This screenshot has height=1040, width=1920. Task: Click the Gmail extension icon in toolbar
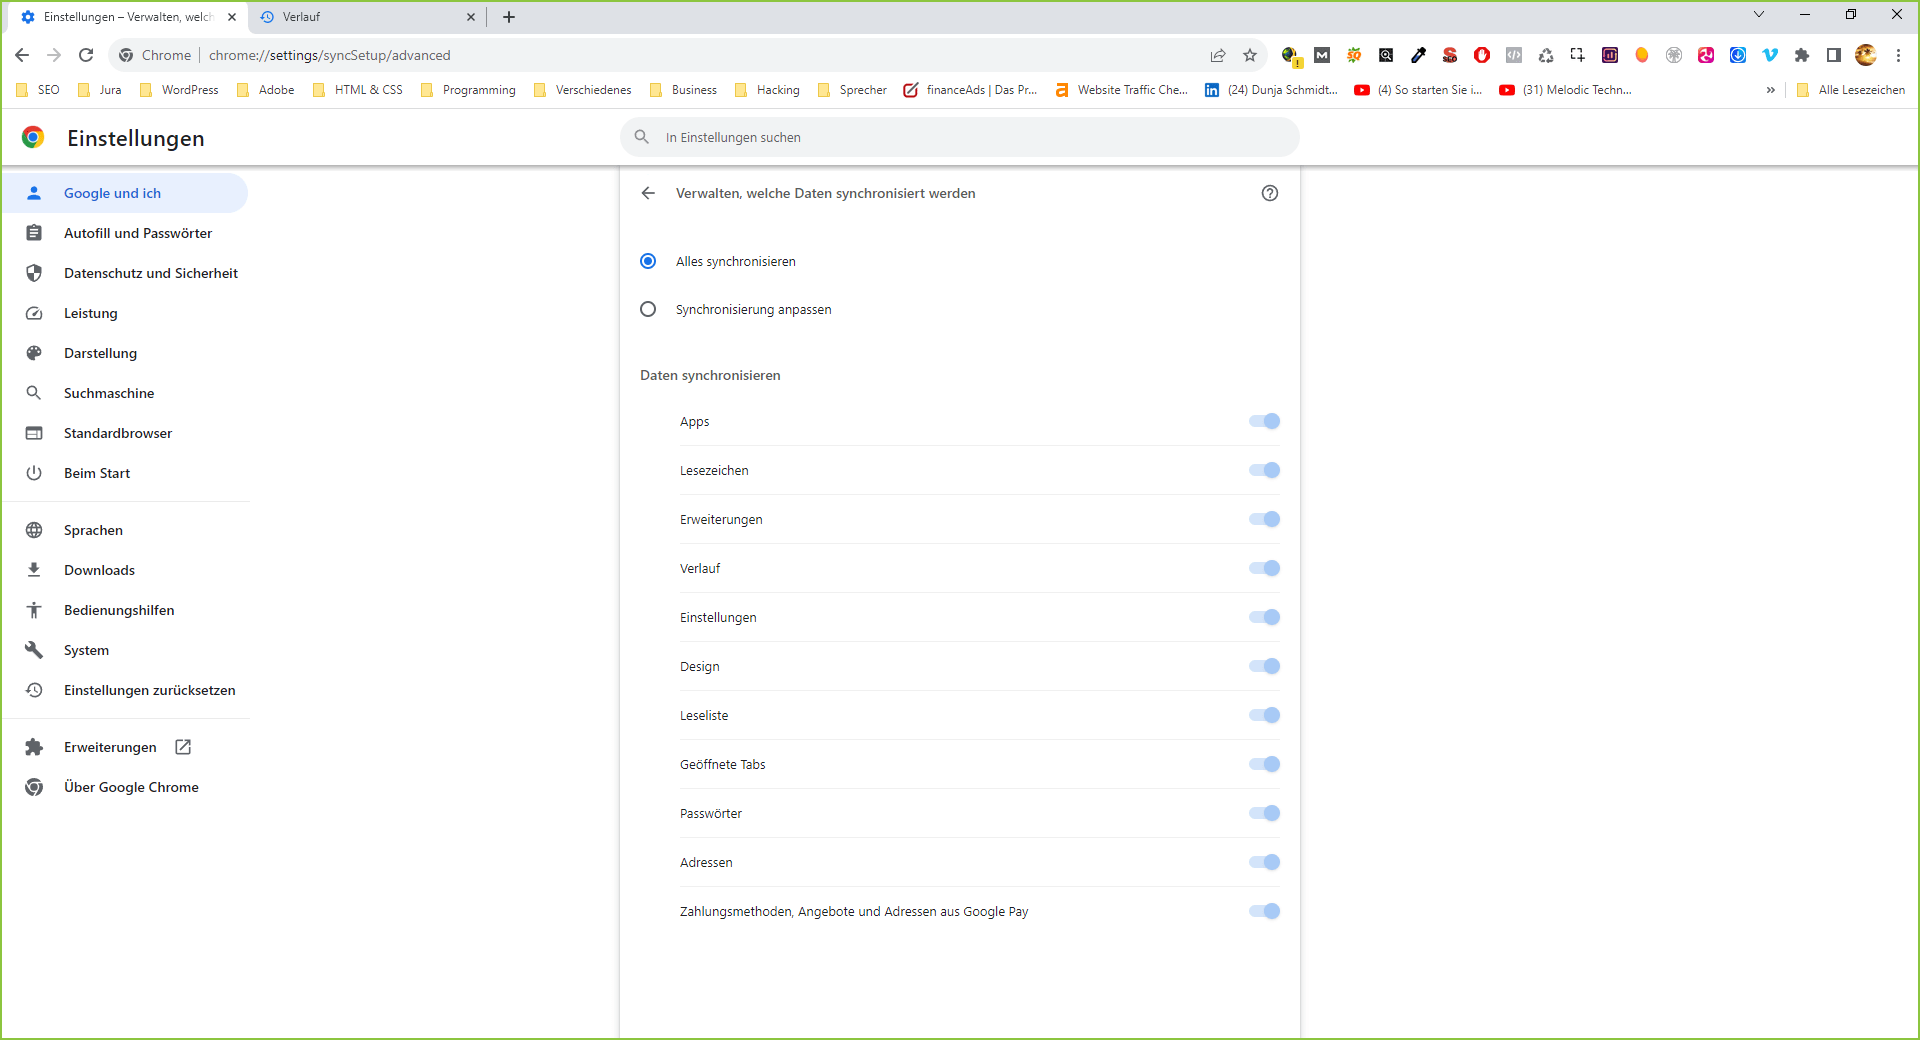click(1322, 55)
